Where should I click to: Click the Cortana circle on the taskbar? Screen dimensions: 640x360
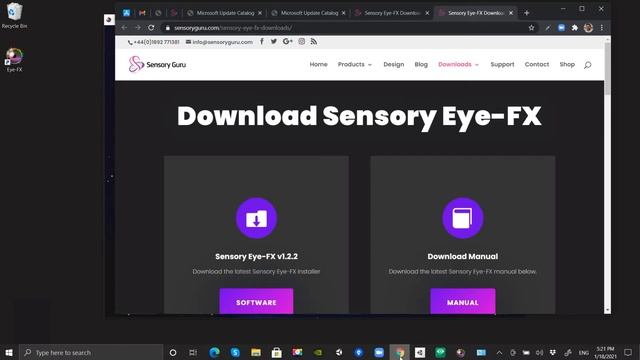173,352
